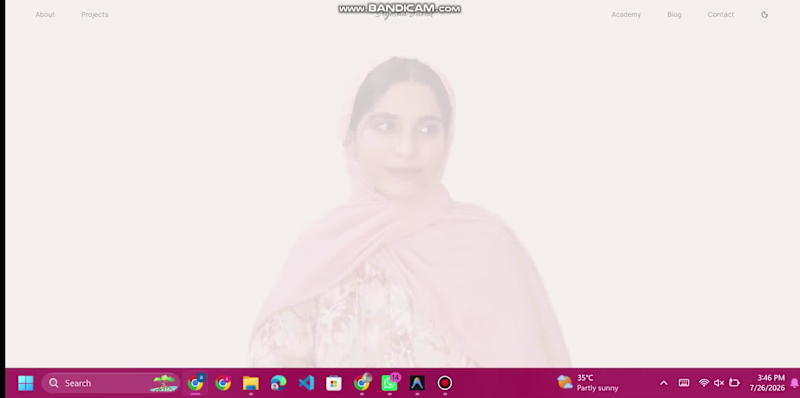The height and width of the screenshot is (398, 800).
Task: Open the weather widget showing 35°C
Action: click(x=588, y=383)
